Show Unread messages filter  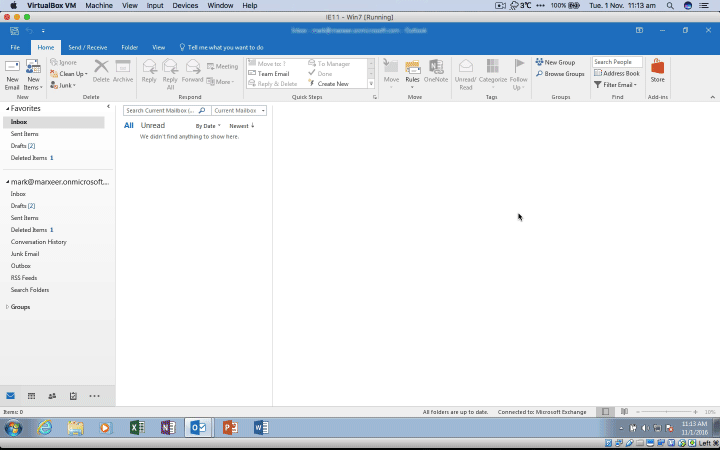point(152,125)
